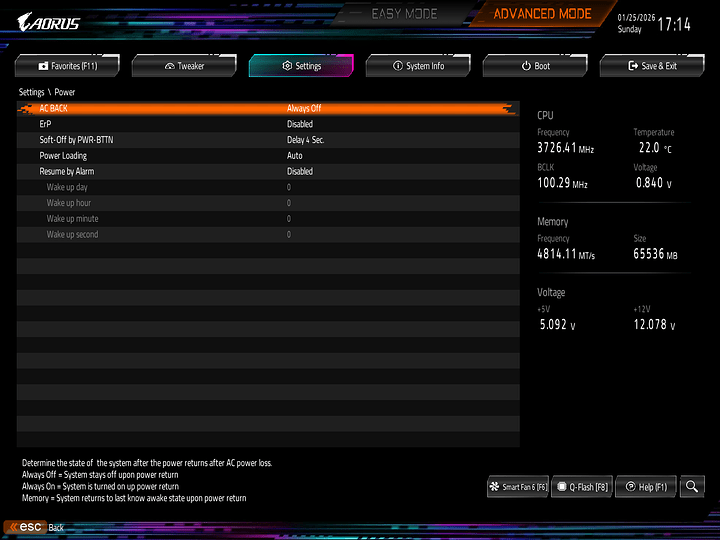Click CPU frequency 3726.41 MHz
720x540 pixels.
pos(566,148)
